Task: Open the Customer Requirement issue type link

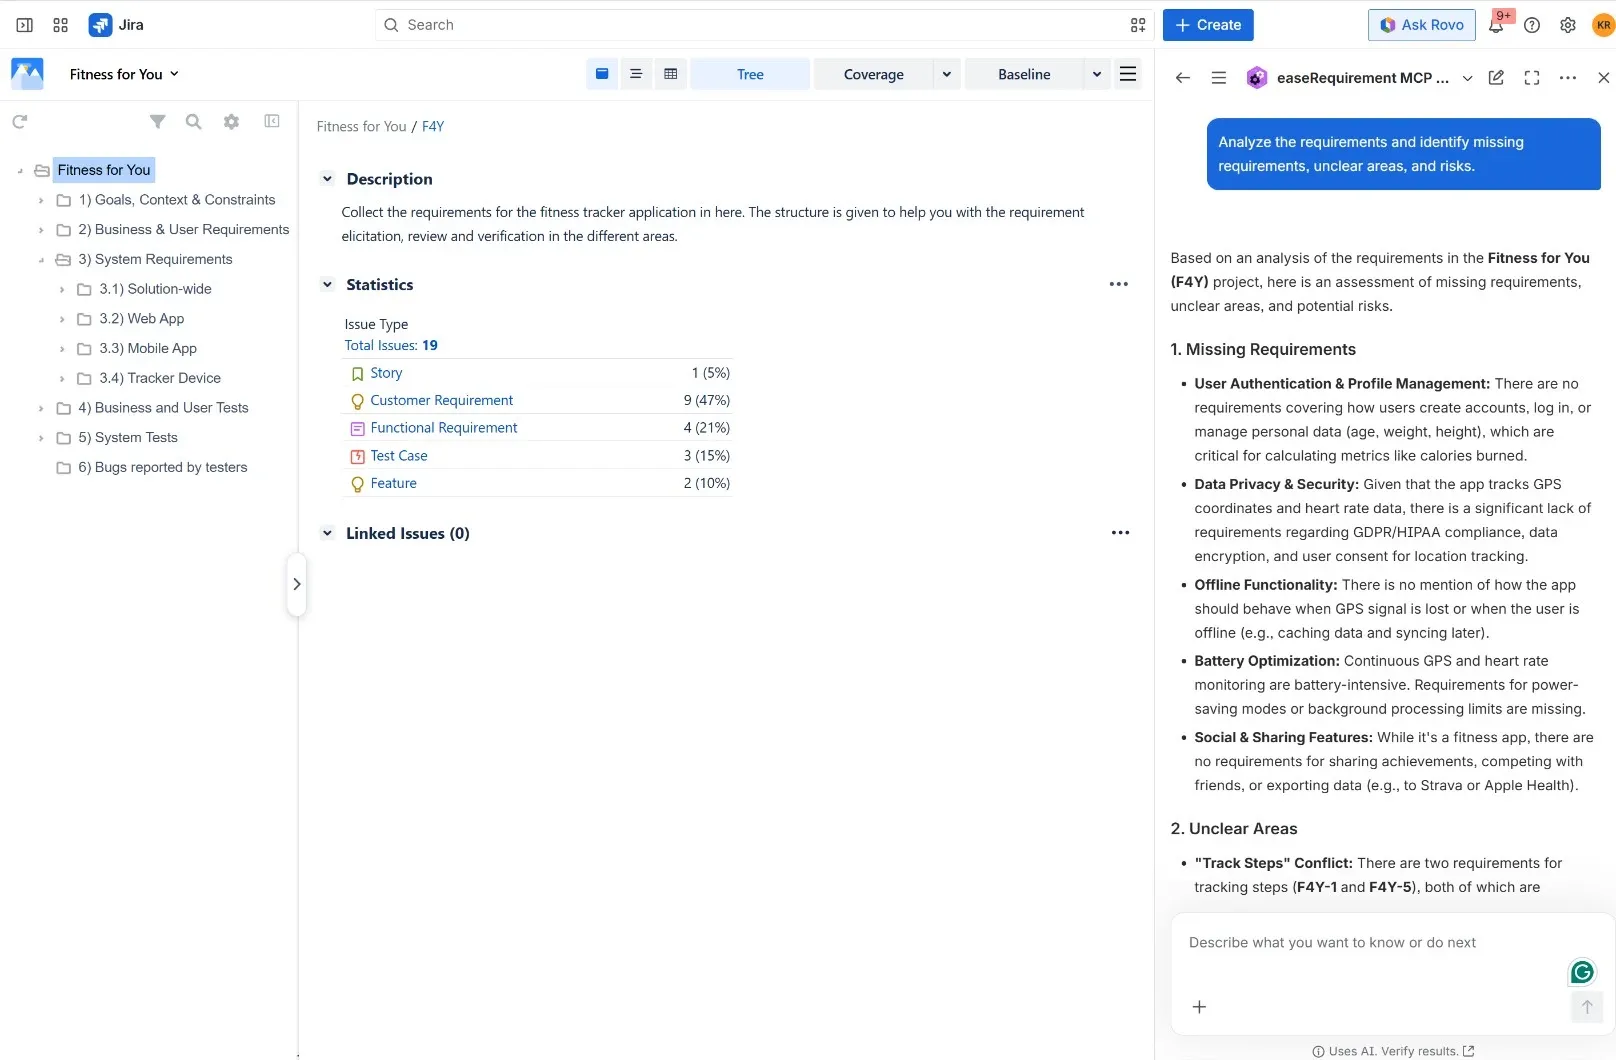Action: [x=441, y=400]
